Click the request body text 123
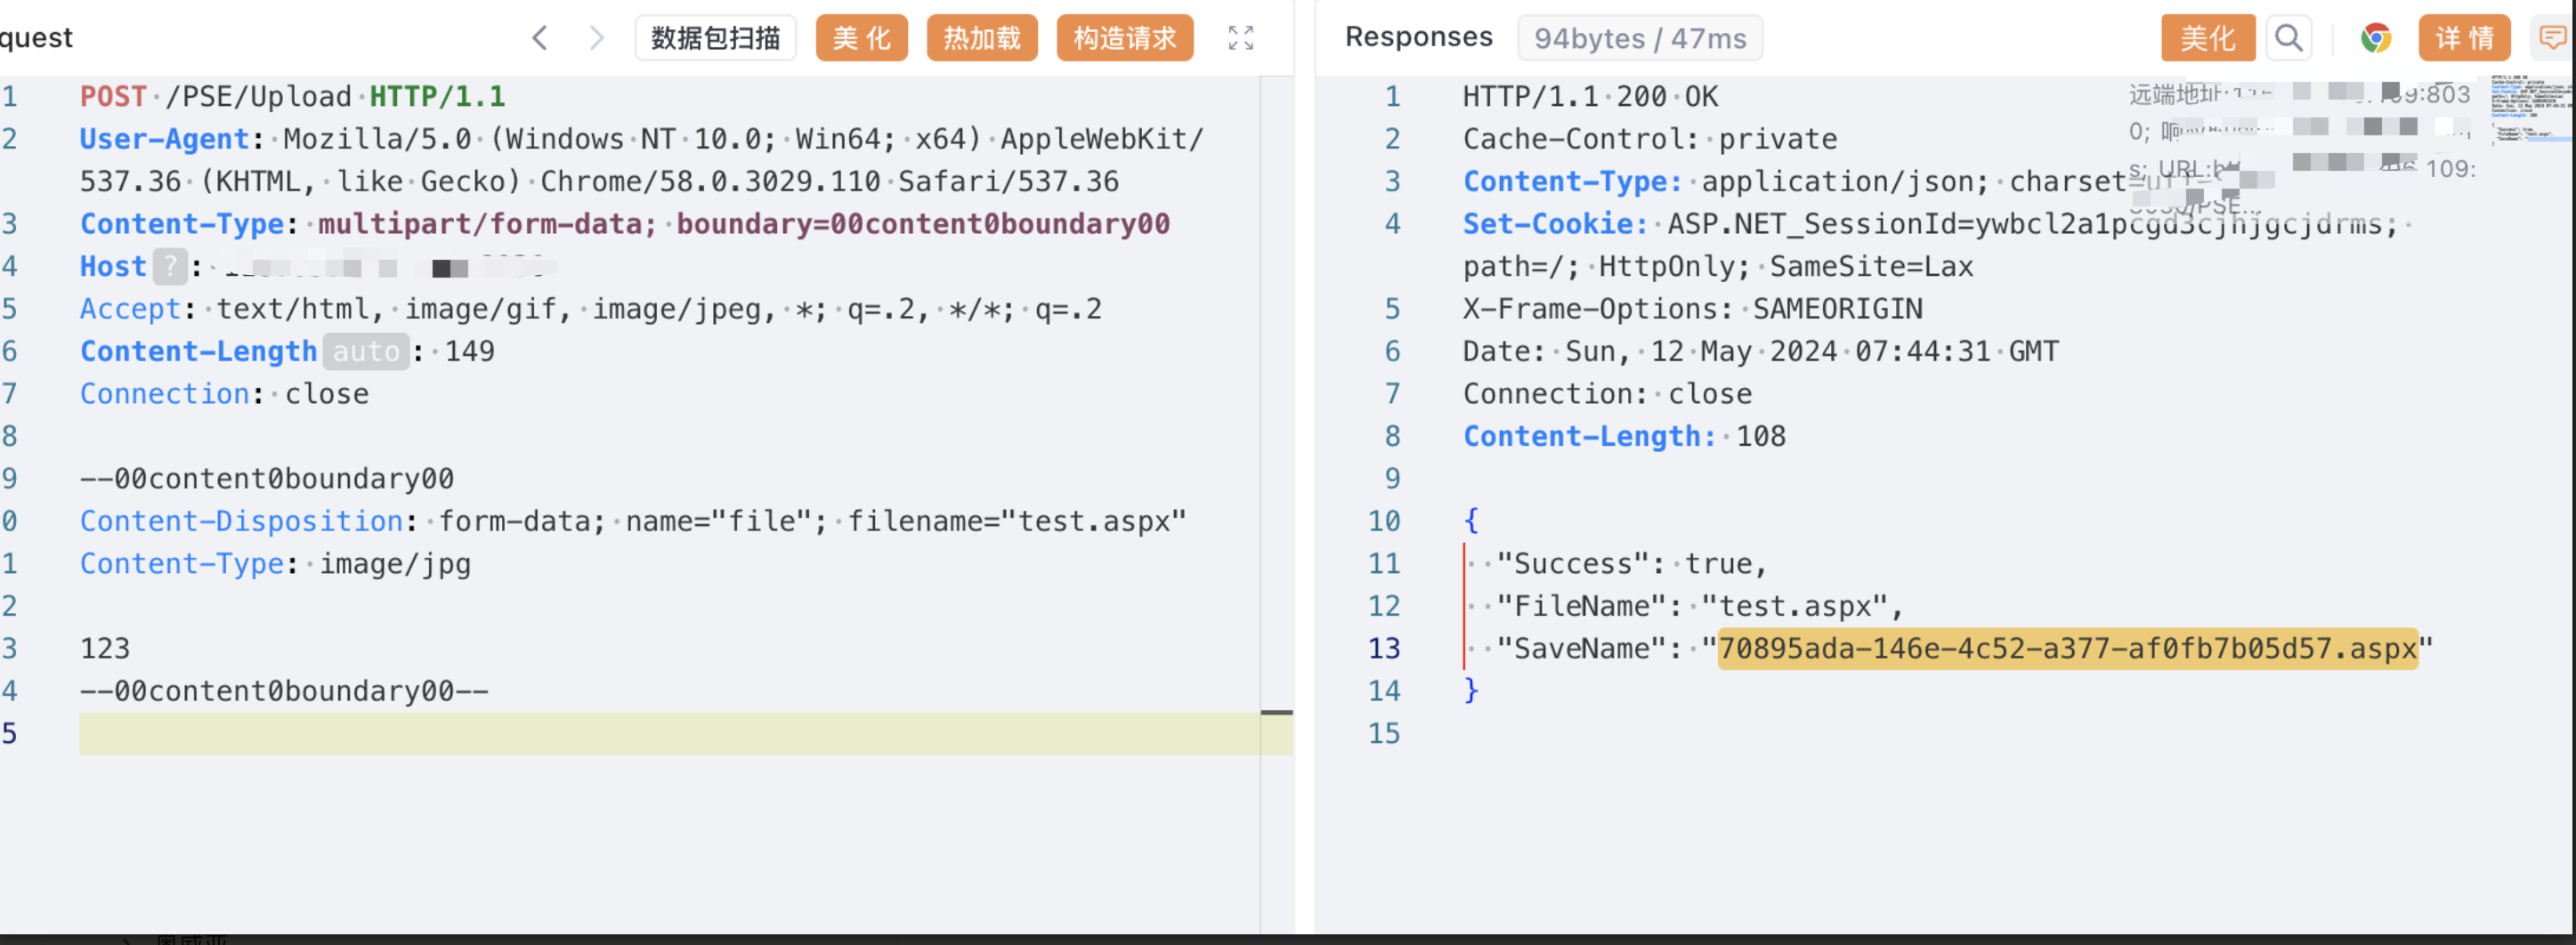This screenshot has height=945, width=2576. [x=105, y=648]
